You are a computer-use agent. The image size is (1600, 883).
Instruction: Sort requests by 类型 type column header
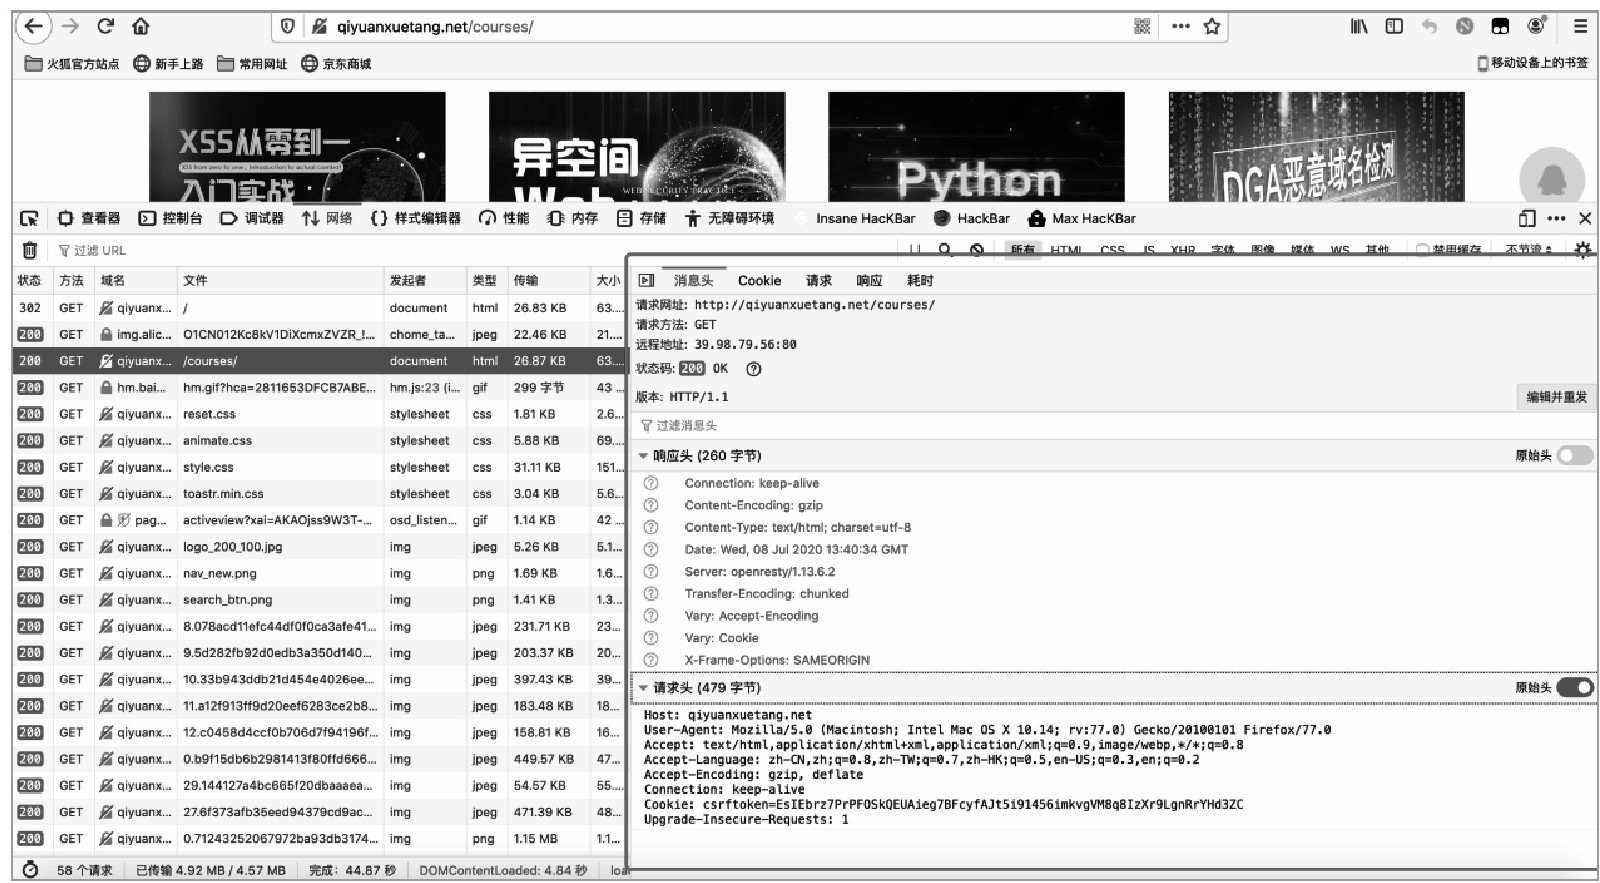pos(486,281)
